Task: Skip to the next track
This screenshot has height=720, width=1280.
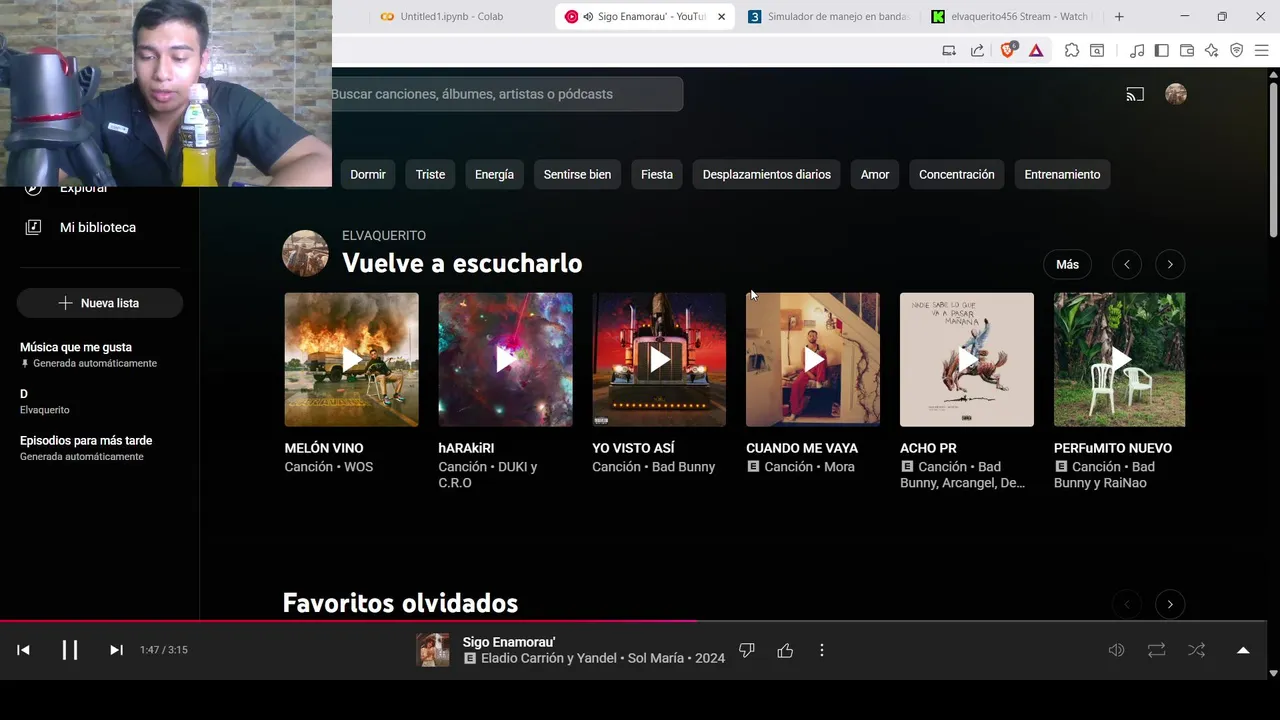Action: tap(116, 650)
